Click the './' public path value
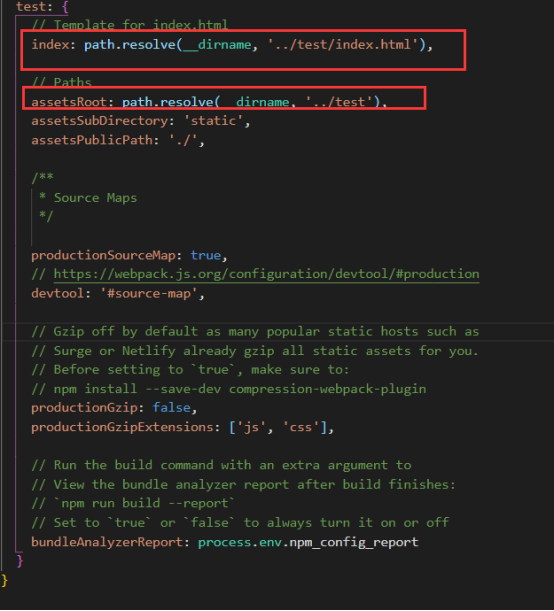This screenshot has height=611, width=554. pyautogui.click(x=183, y=140)
